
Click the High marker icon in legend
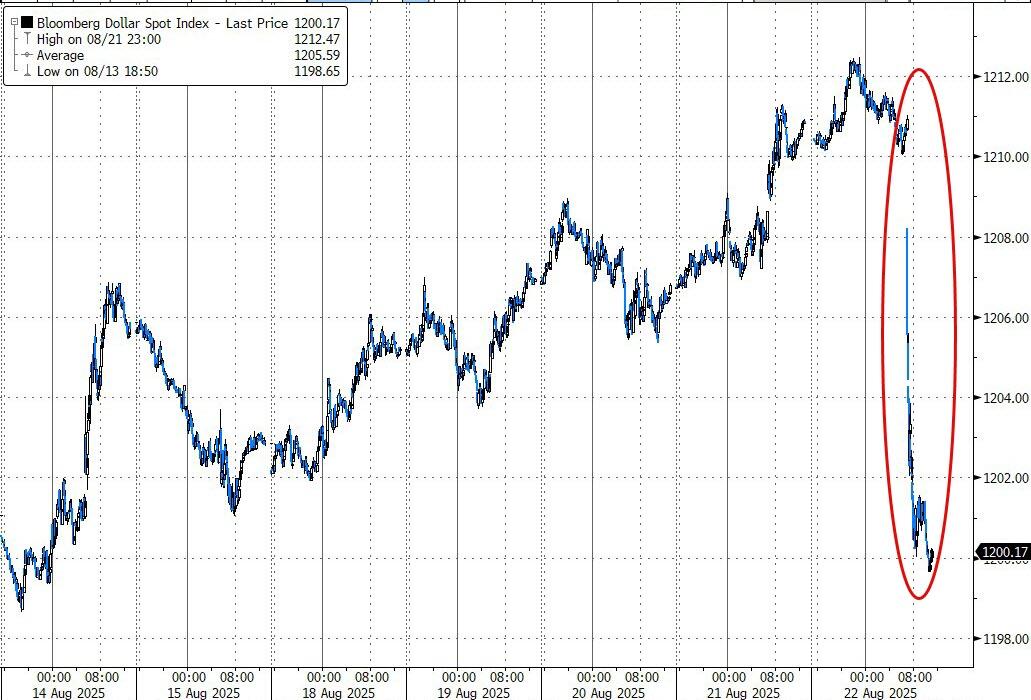25,39
